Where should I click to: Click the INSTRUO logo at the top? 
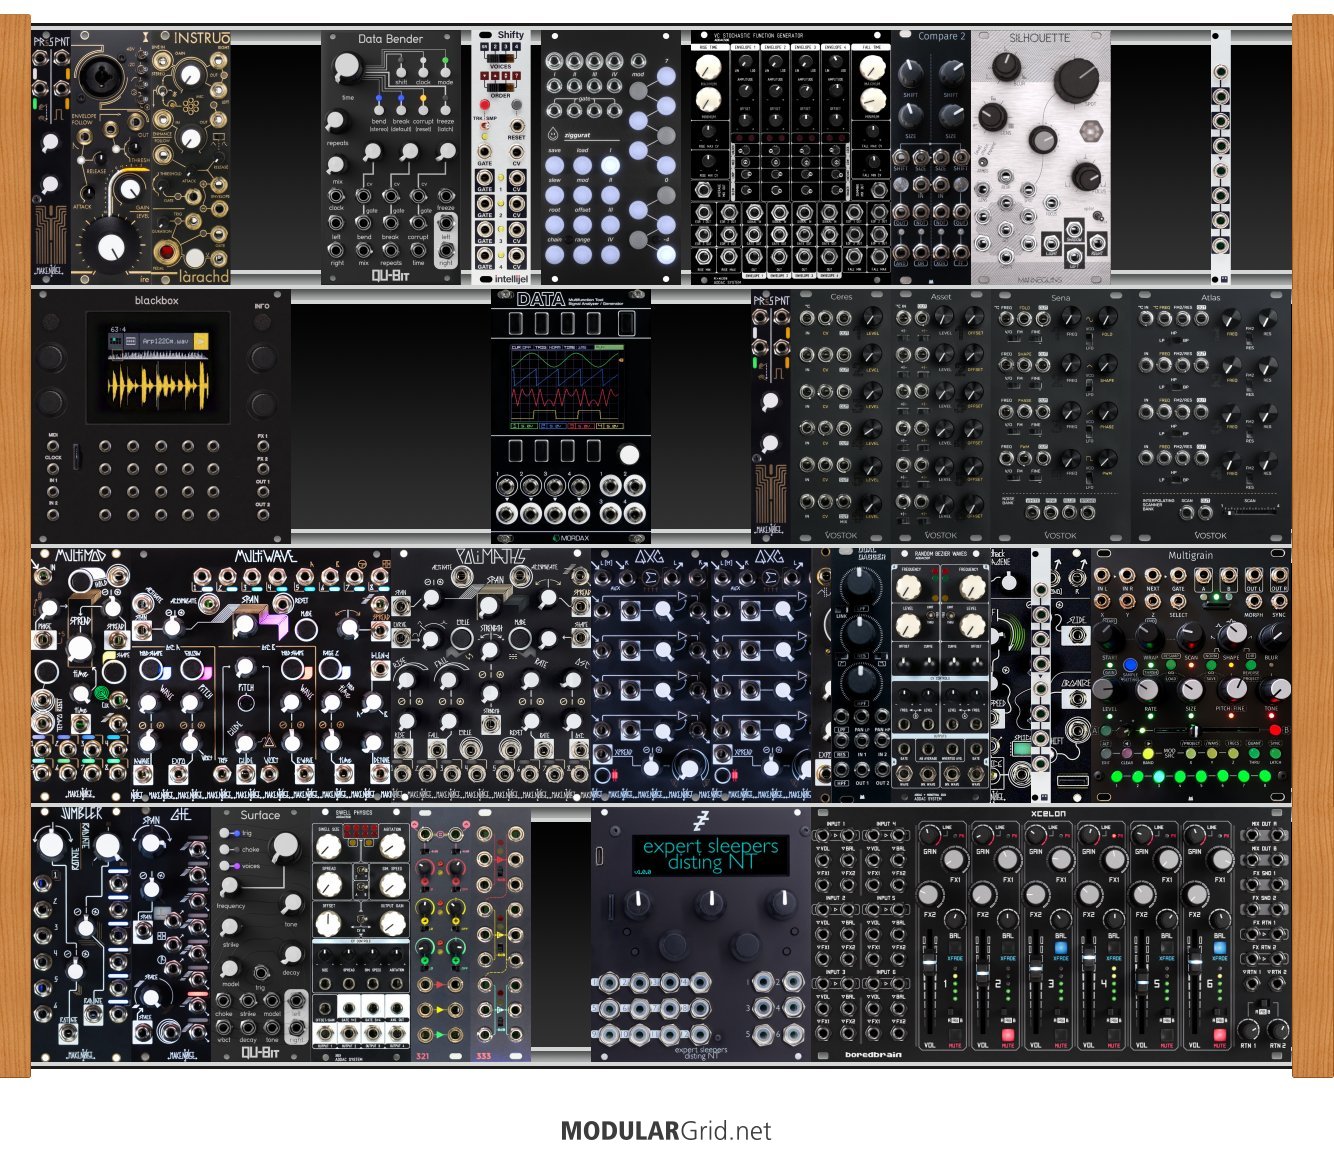point(202,39)
